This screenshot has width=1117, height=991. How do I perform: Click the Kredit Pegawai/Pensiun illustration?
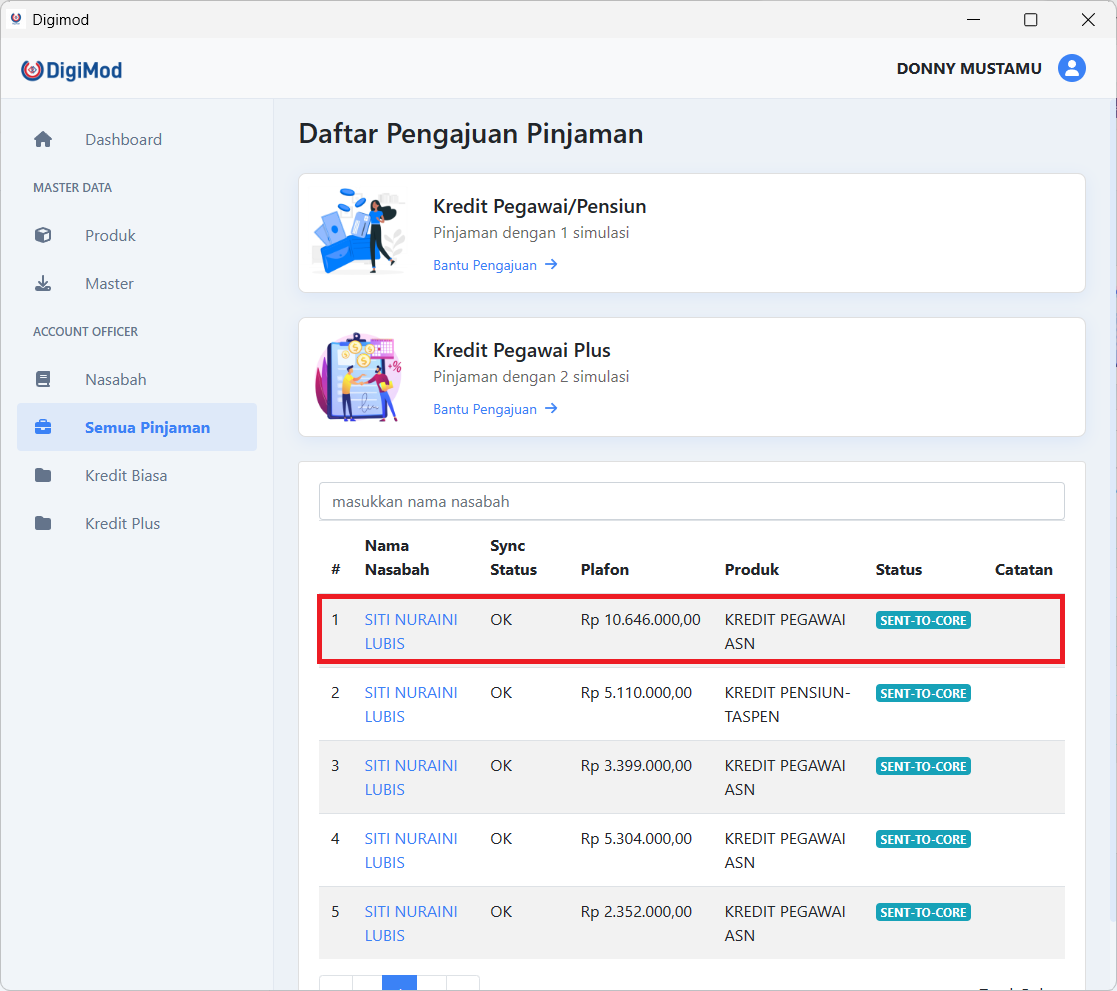359,232
